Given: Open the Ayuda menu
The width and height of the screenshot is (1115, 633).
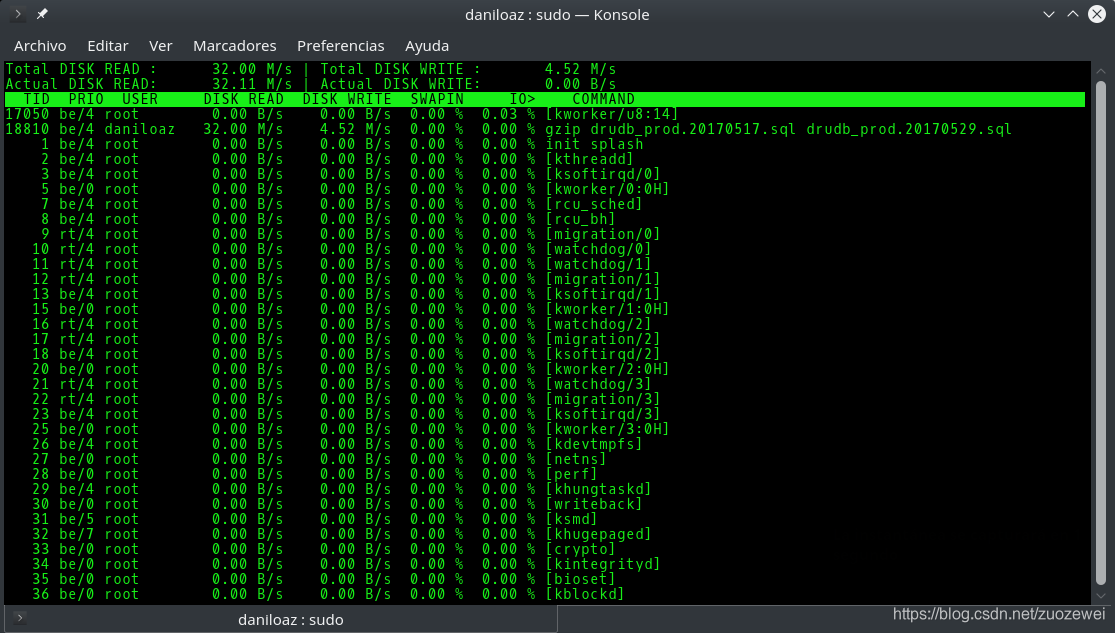Looking at the screenshot, I should pyautogui.click(x=427, y=46).
